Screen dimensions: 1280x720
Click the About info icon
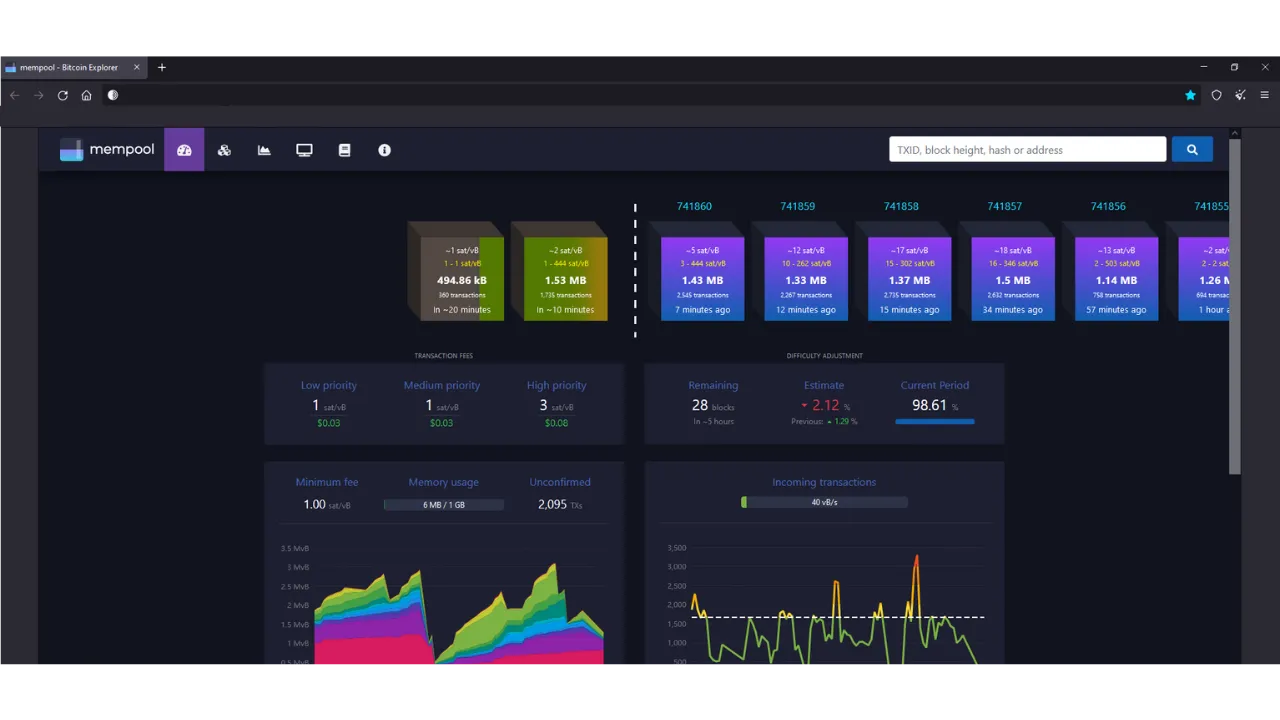384,150
